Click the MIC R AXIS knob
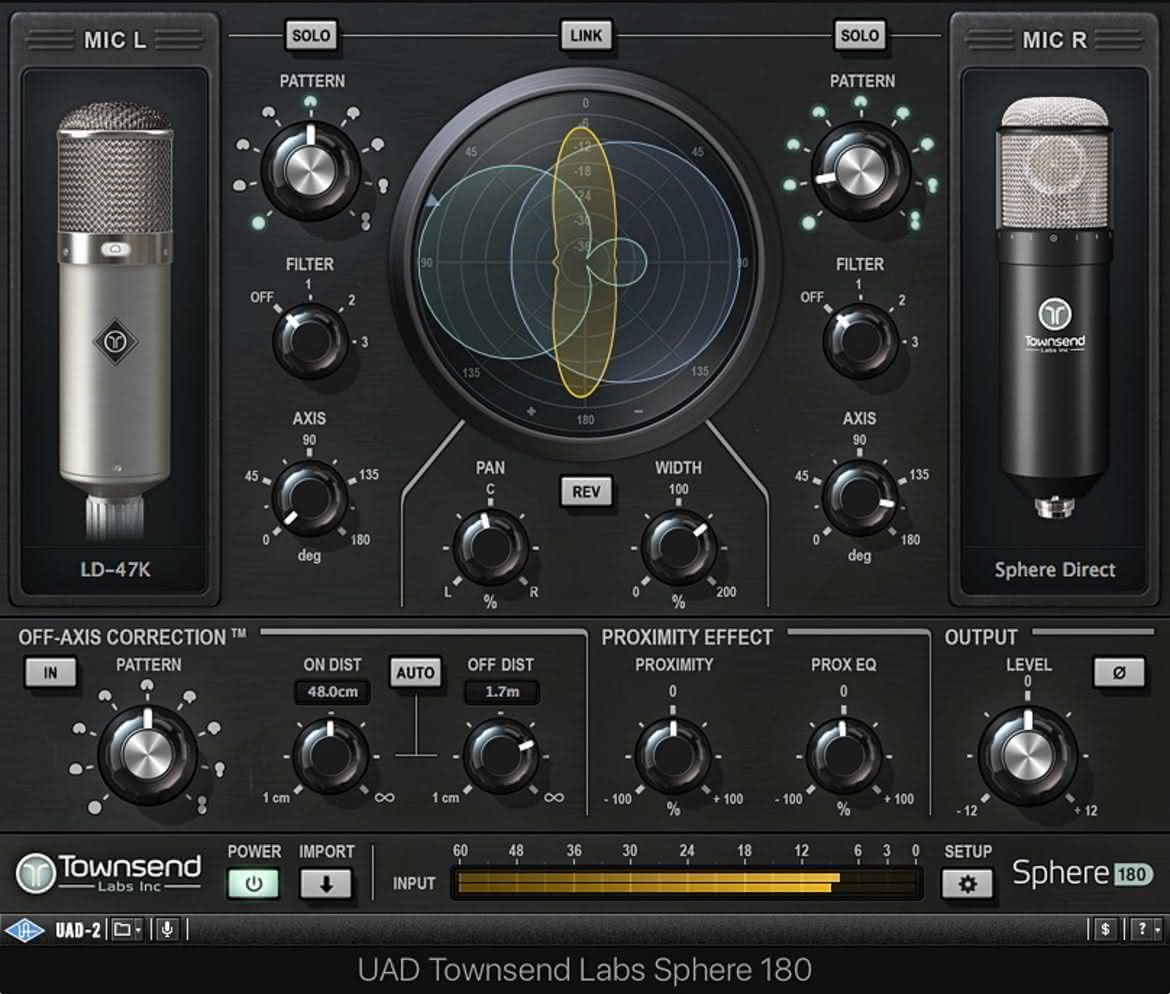 [x=860, y=499]
